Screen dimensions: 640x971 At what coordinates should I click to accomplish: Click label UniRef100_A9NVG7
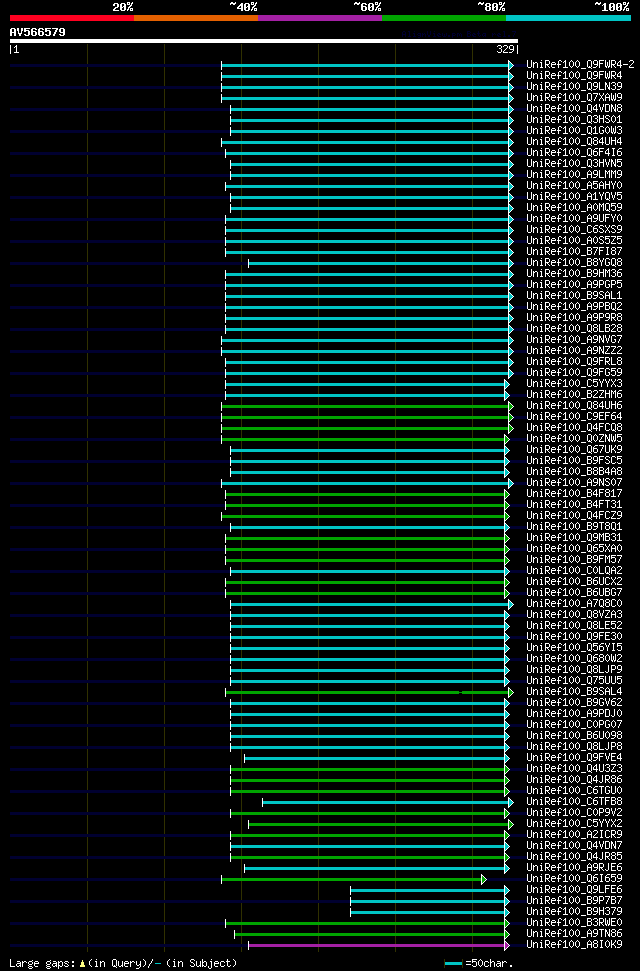pos(574,339)
